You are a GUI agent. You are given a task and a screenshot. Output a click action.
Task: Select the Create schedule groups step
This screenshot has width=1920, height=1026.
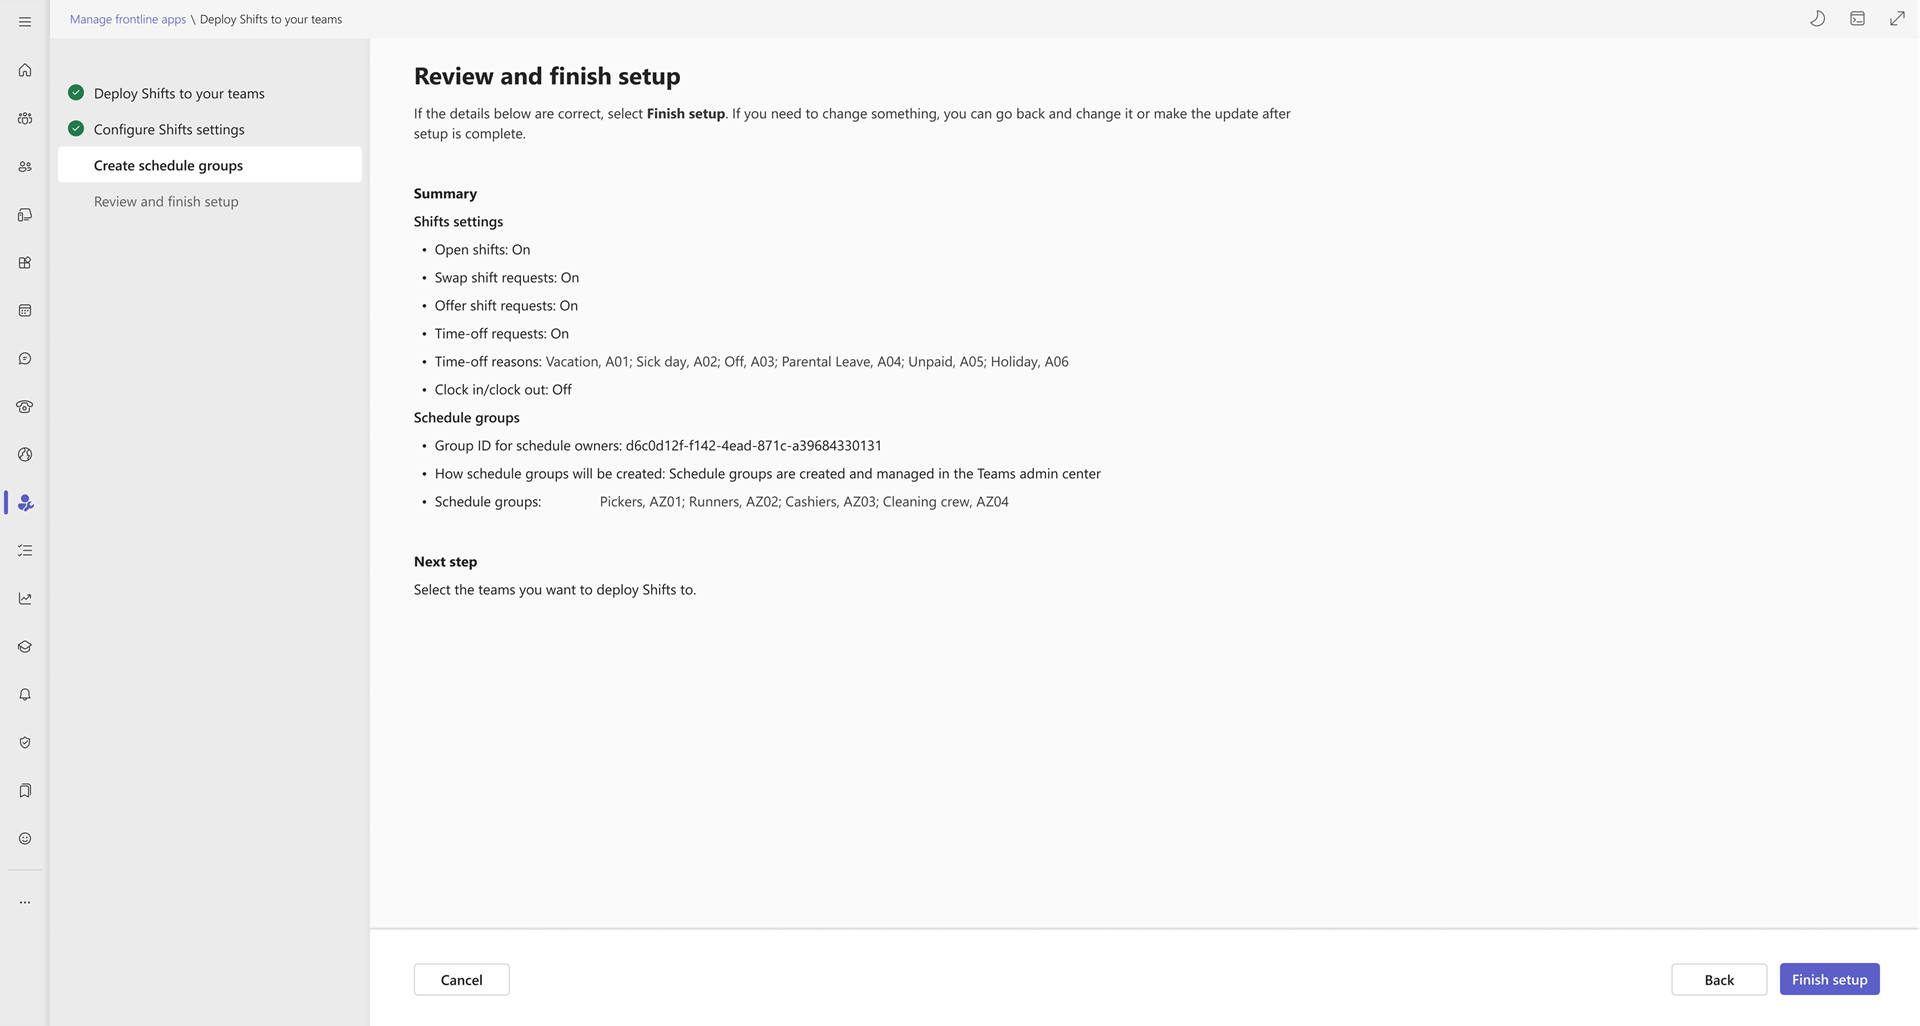click(168, 165)
